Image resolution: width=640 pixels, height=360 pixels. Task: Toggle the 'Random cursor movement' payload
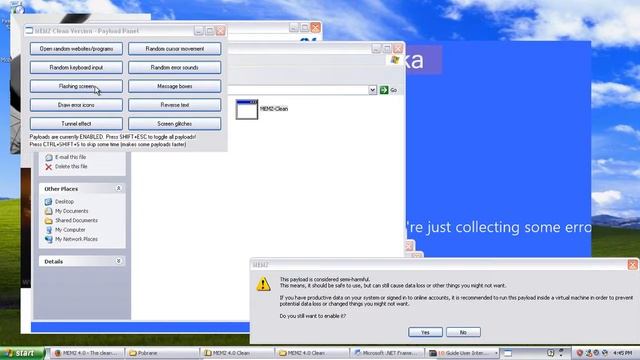coord(175,49)
